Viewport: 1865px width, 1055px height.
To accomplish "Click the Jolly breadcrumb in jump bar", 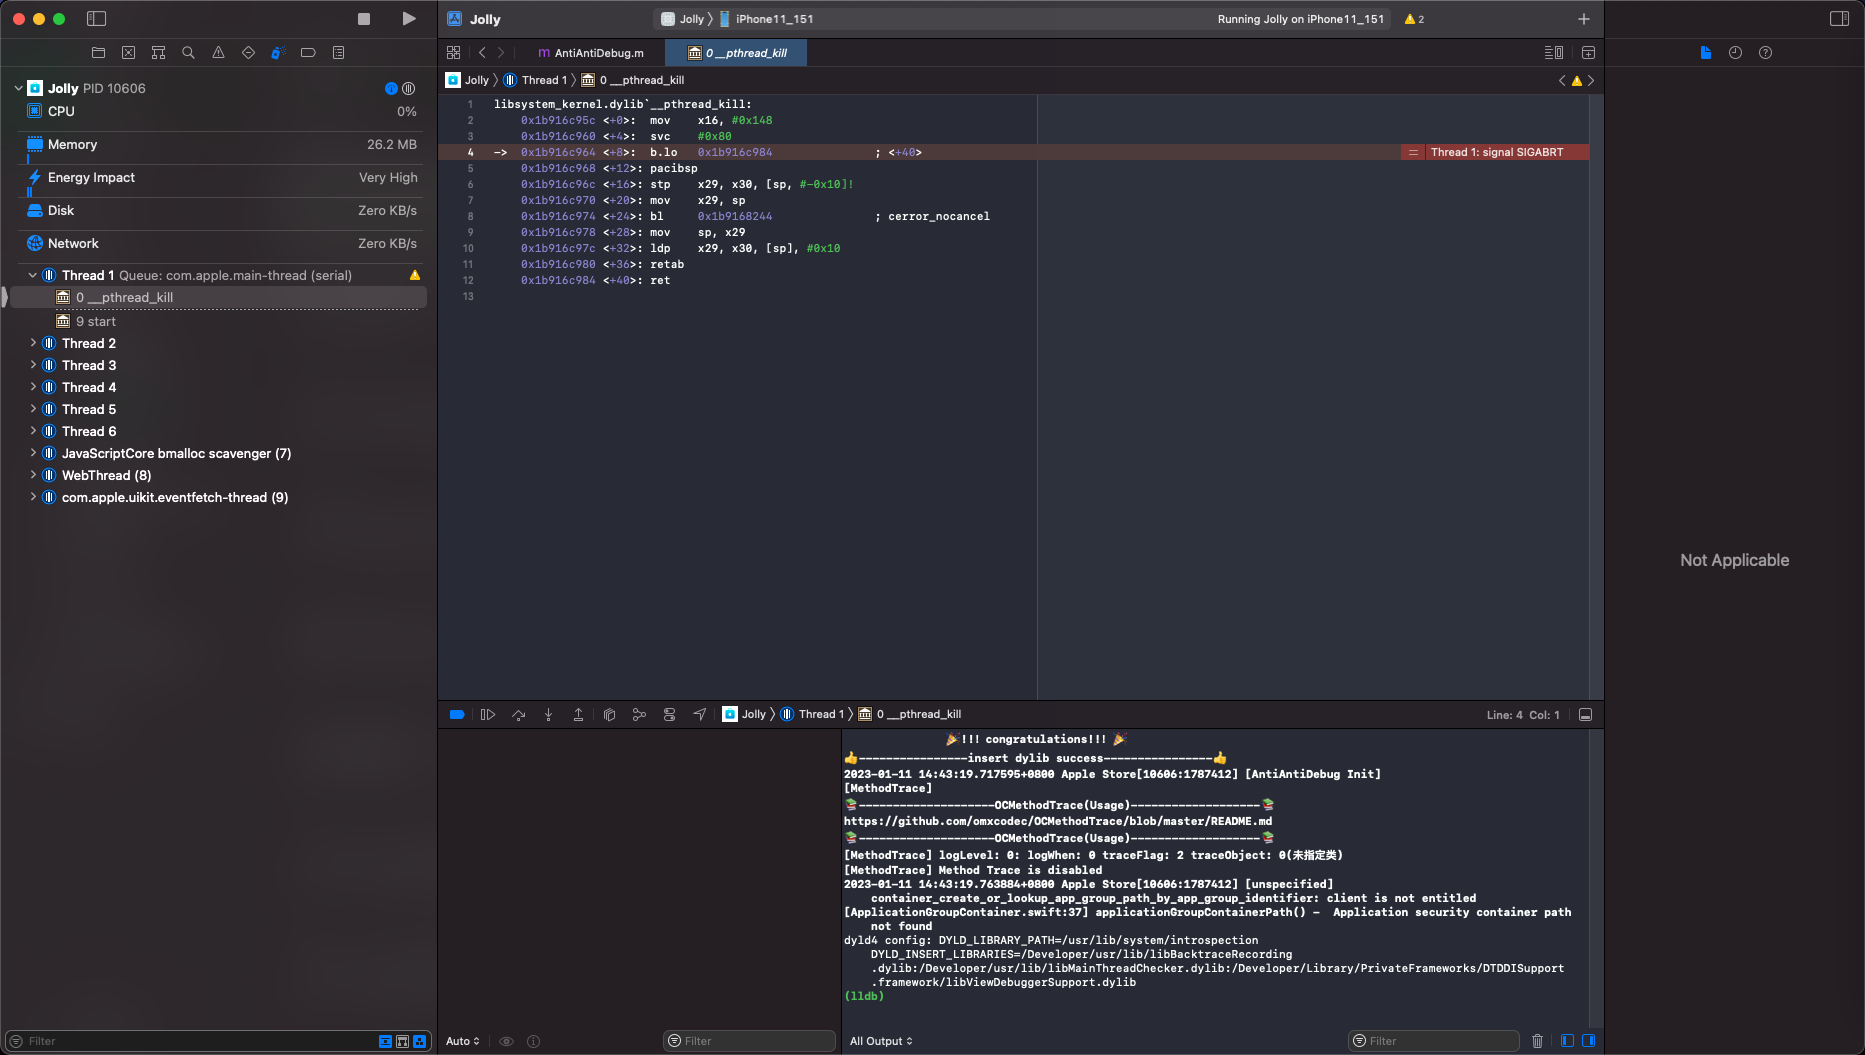I will pyautogui.click(x=468, y=80).
